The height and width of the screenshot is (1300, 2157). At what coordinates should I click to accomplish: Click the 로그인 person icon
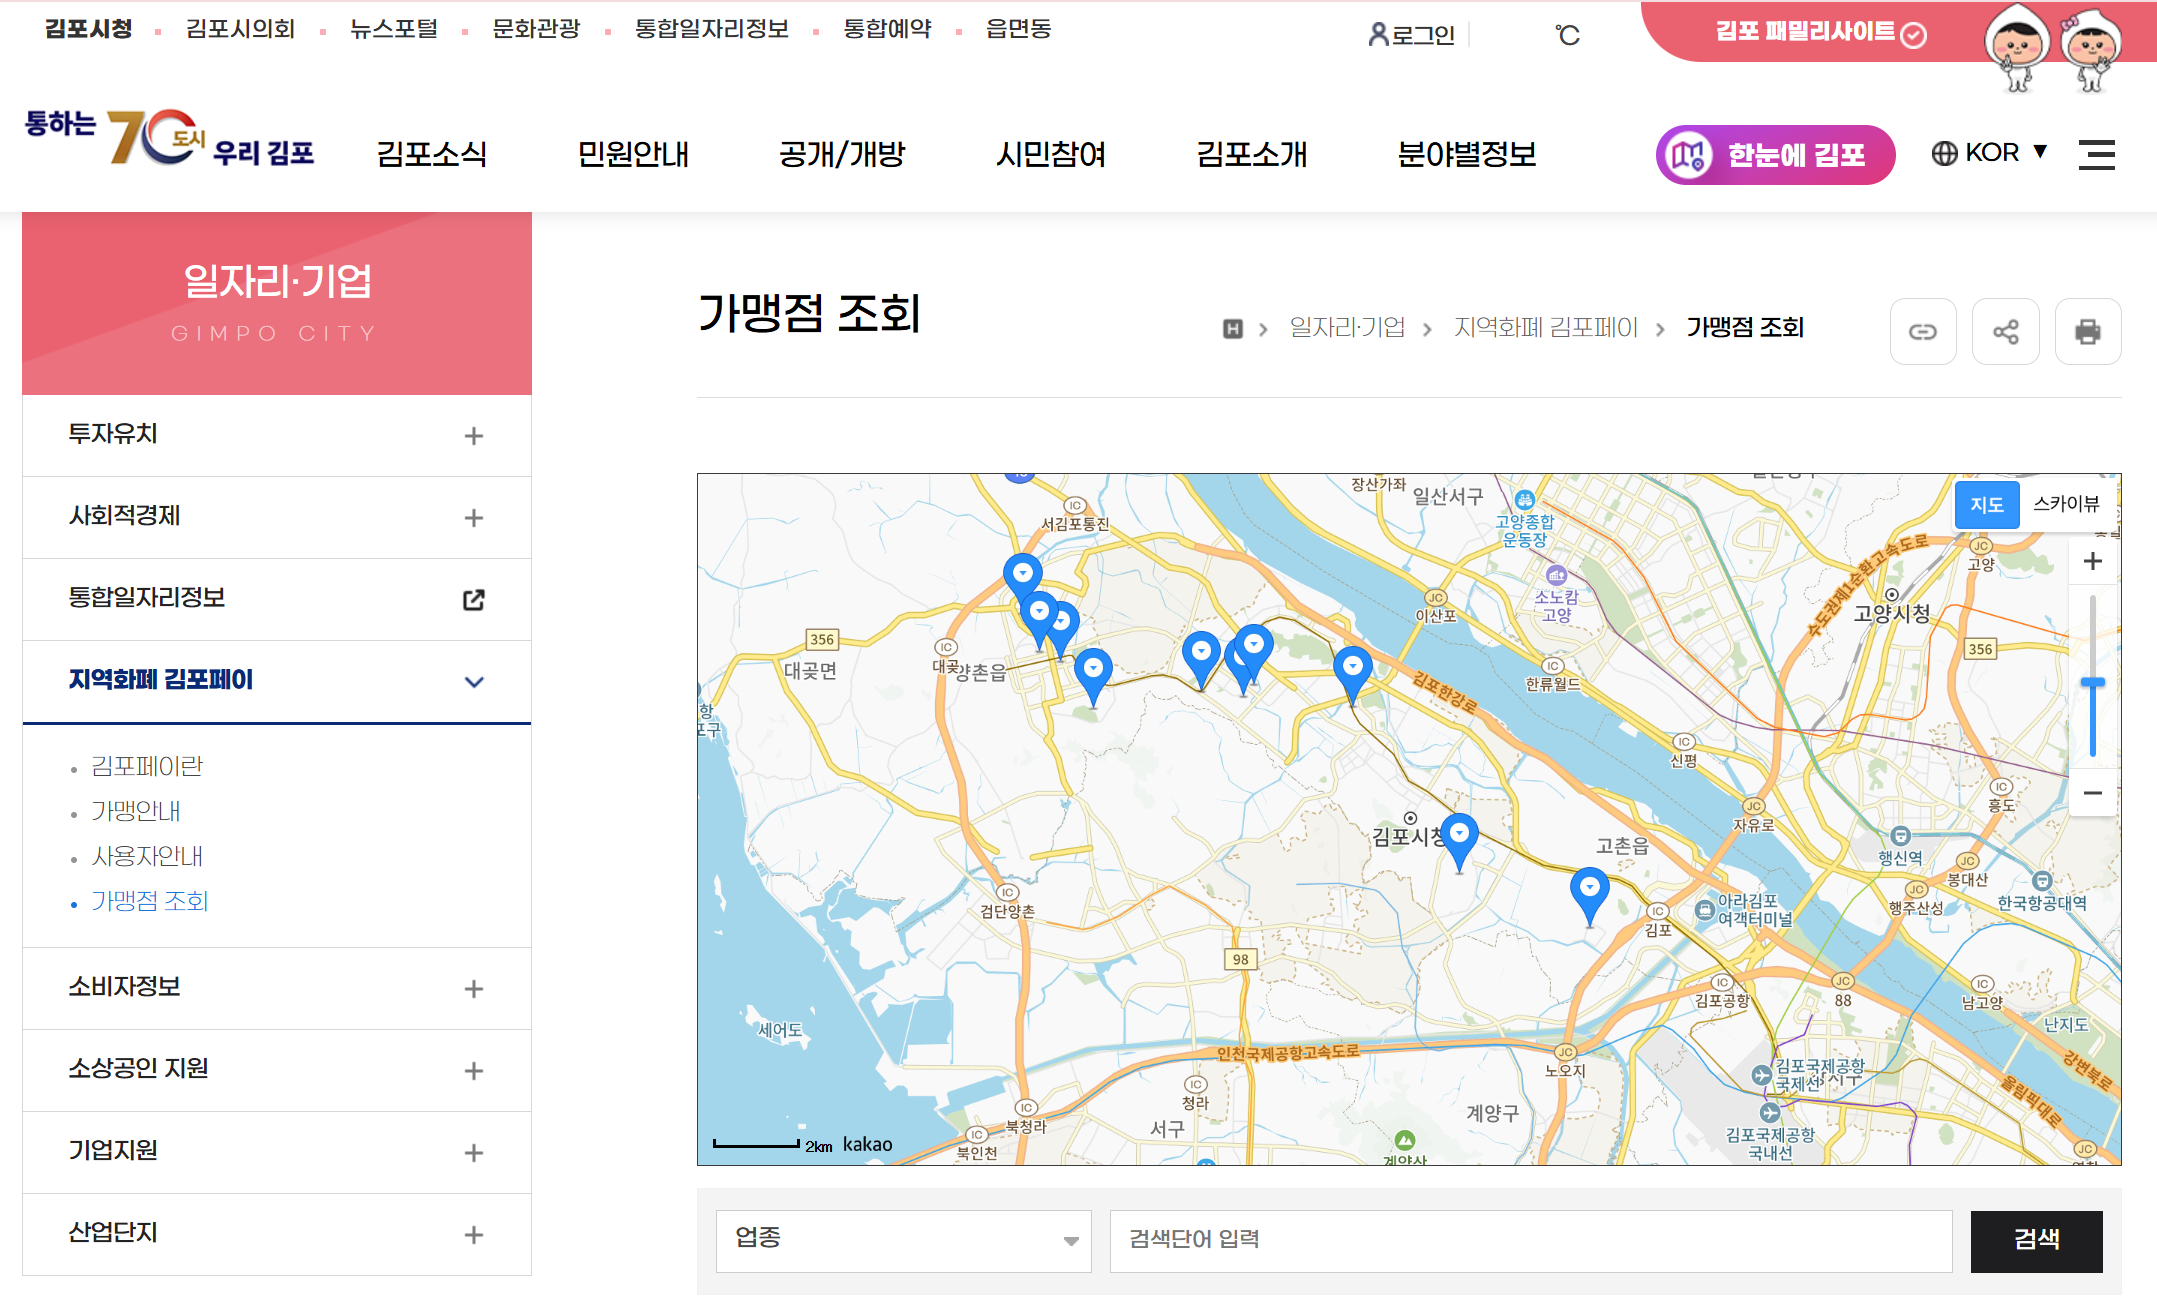point(1378,34)
